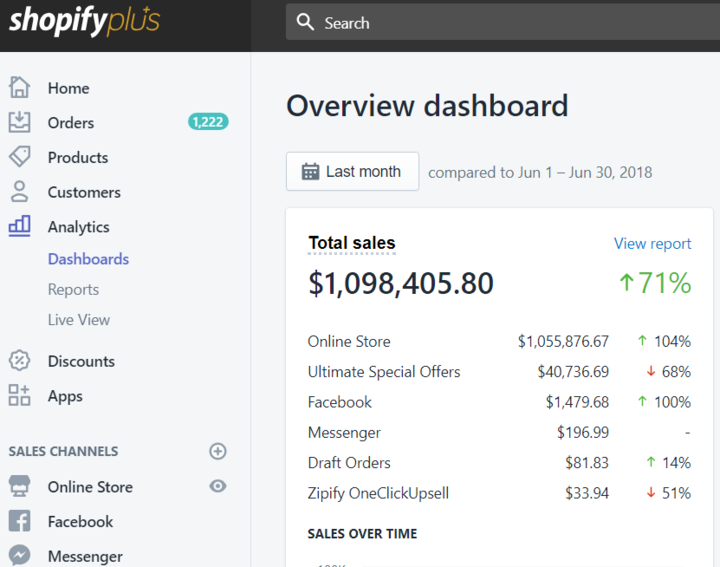Click the calendar icon in date button
Screen dimensions: 720x567
pos(310,172)
